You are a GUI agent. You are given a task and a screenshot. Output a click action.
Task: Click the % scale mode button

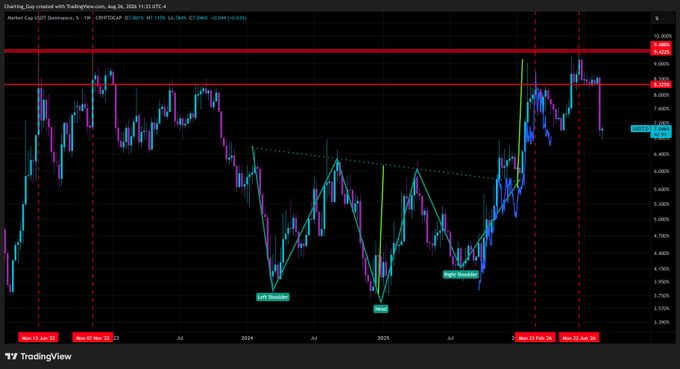(662, 18)
